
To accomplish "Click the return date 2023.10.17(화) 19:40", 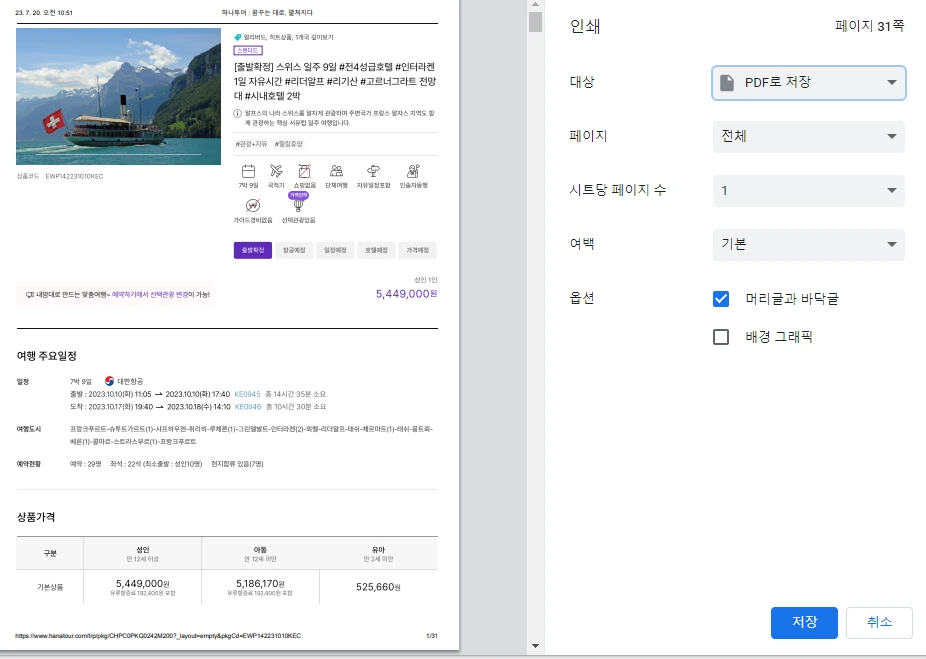I will (x=121, y=407).
